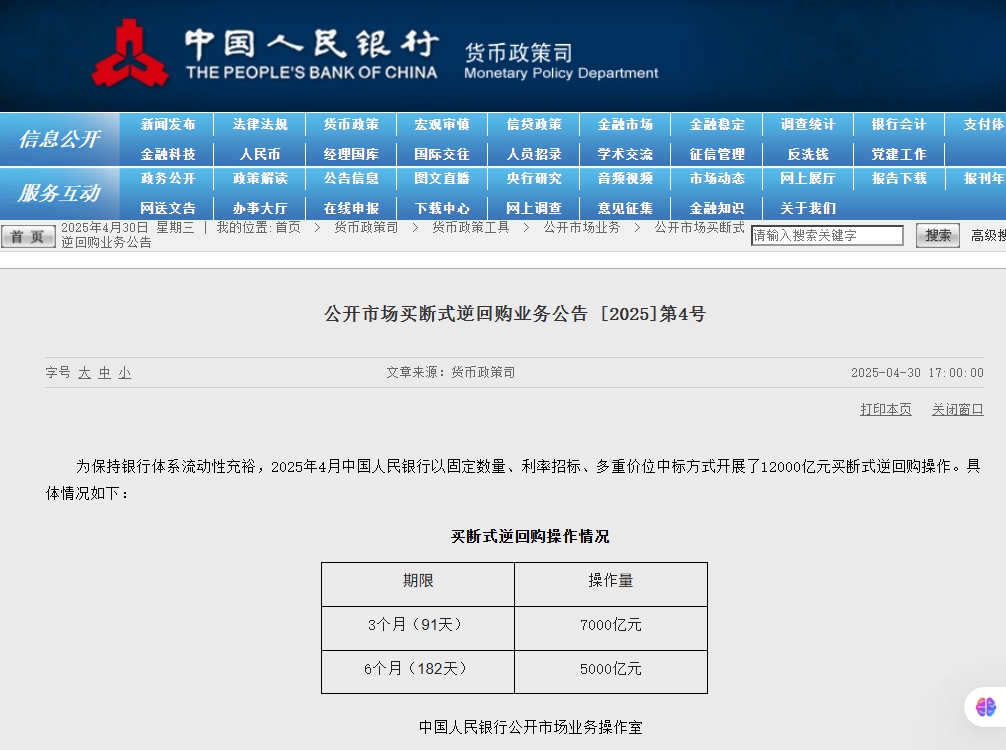Open the 反洗钱 menu item
Screen dimensions: 1006x750
point(808,155)
